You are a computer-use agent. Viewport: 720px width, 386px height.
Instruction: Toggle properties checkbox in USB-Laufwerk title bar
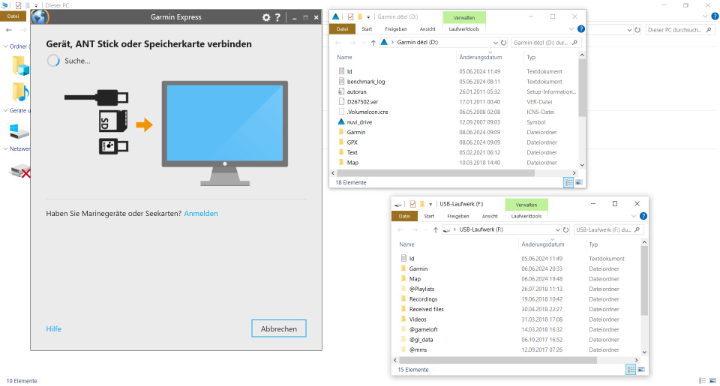point(412,204)
